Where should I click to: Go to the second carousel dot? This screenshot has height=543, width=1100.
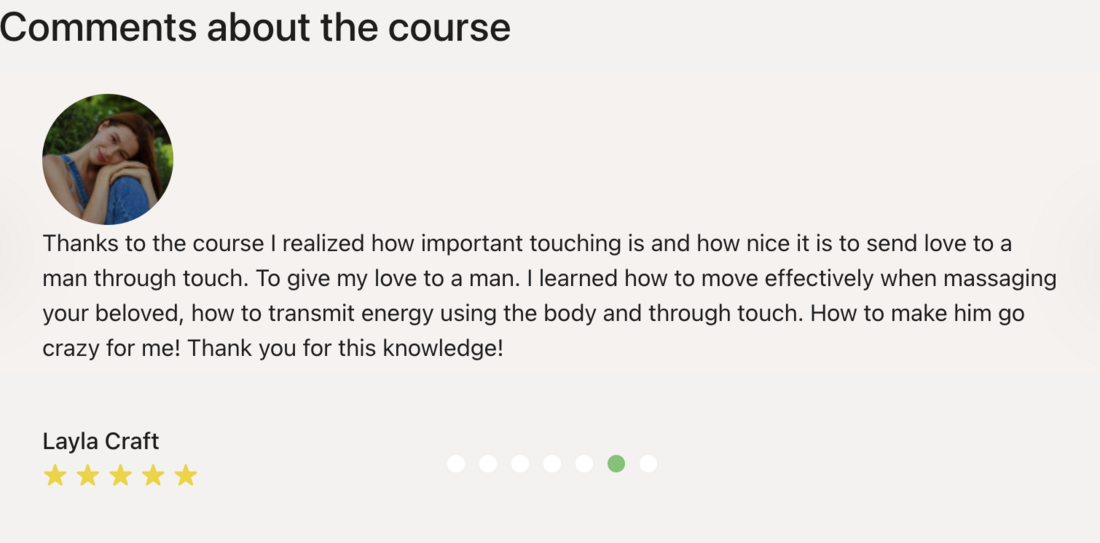point(488,464)
